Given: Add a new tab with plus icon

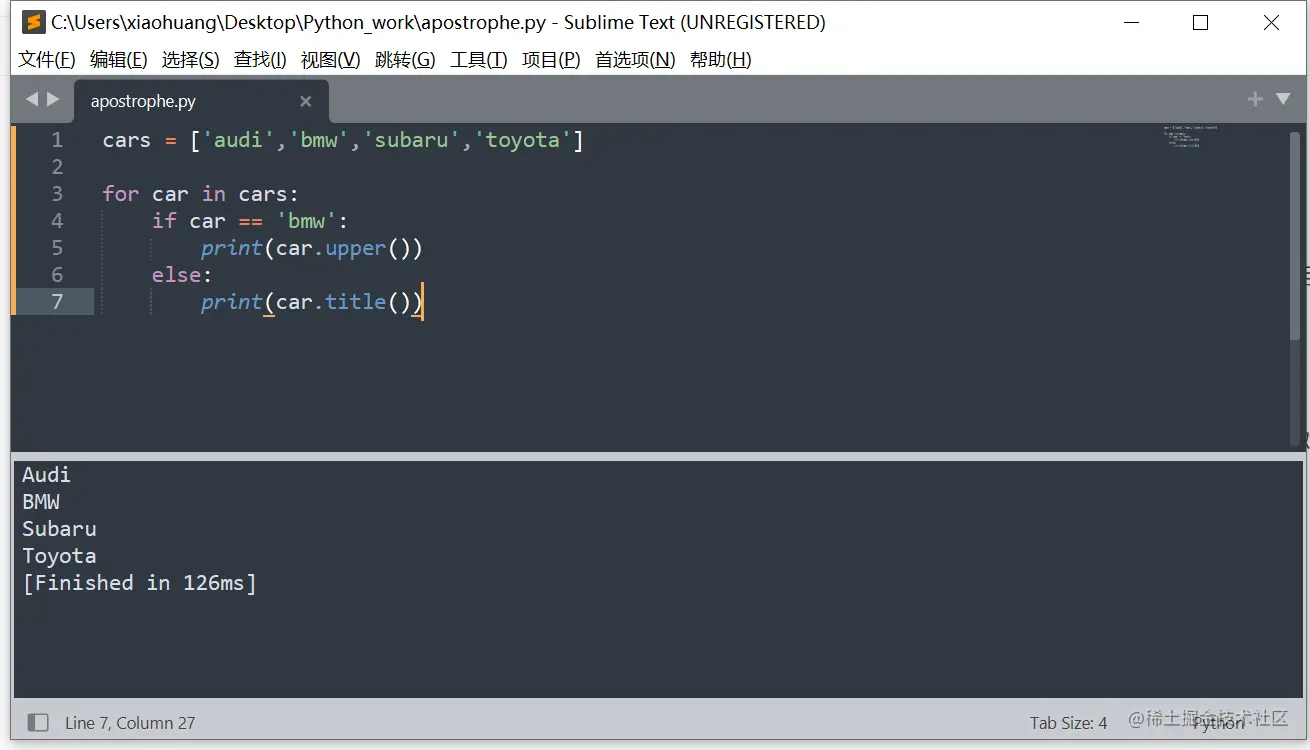Looking at the screenshot, I should coord(1255,99).
